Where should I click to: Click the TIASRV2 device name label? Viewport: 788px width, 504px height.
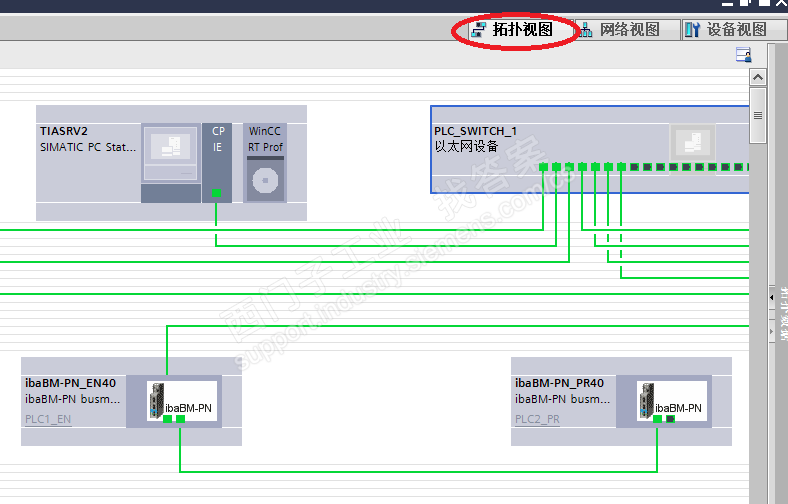(x=64, y=131)
